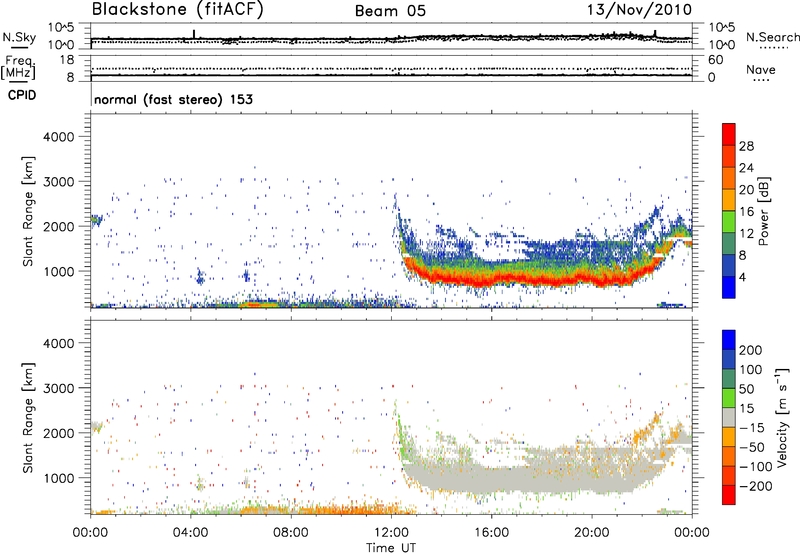Click the 04:00 time axis label
This screenshot has height=554, width=800.
[190, 533]
